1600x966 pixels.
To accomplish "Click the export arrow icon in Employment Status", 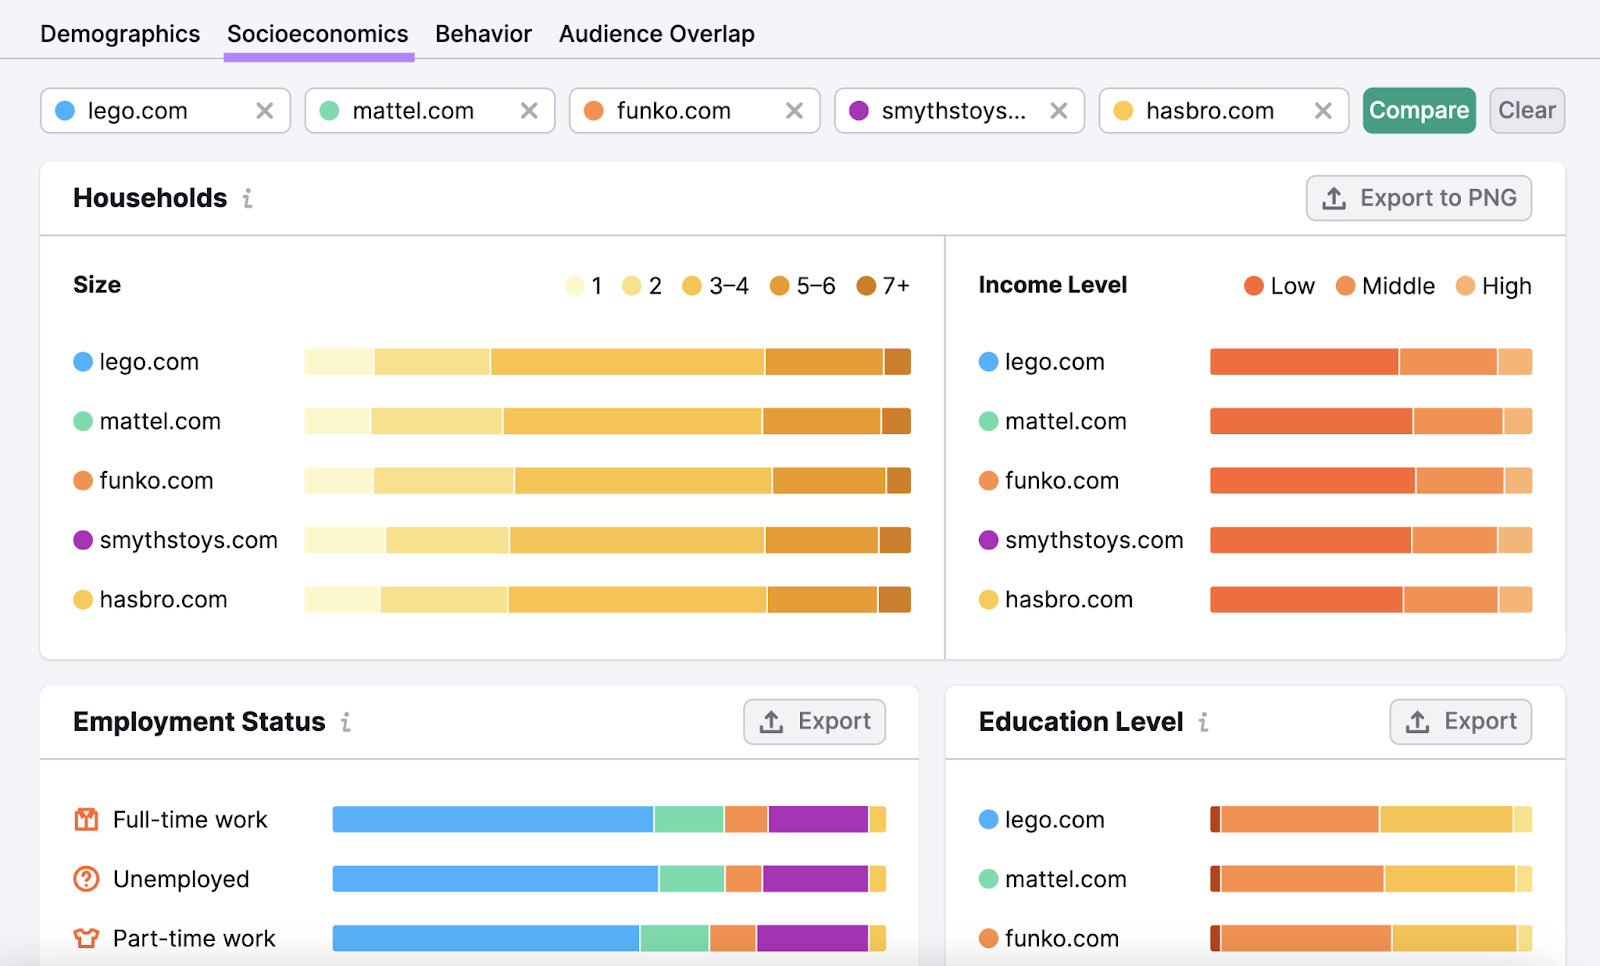I will click(771, 721).
